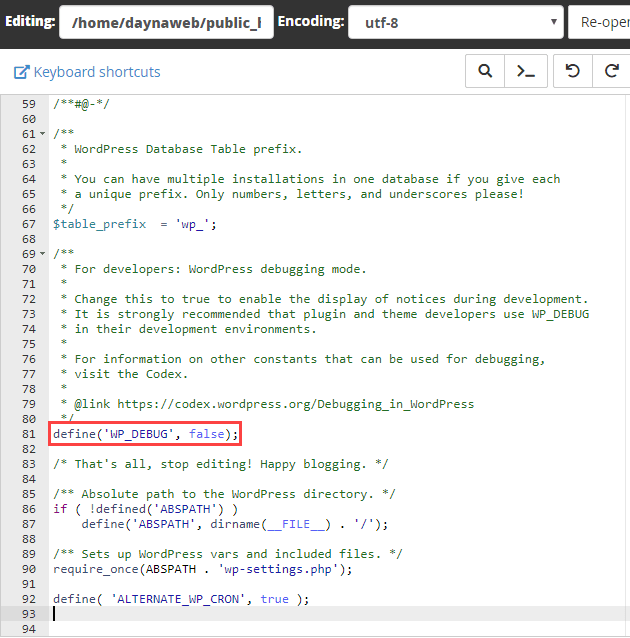Click "WordPress Database Table prefix." comment
Screen dimensions: 630x638
(x=188, y=149)
